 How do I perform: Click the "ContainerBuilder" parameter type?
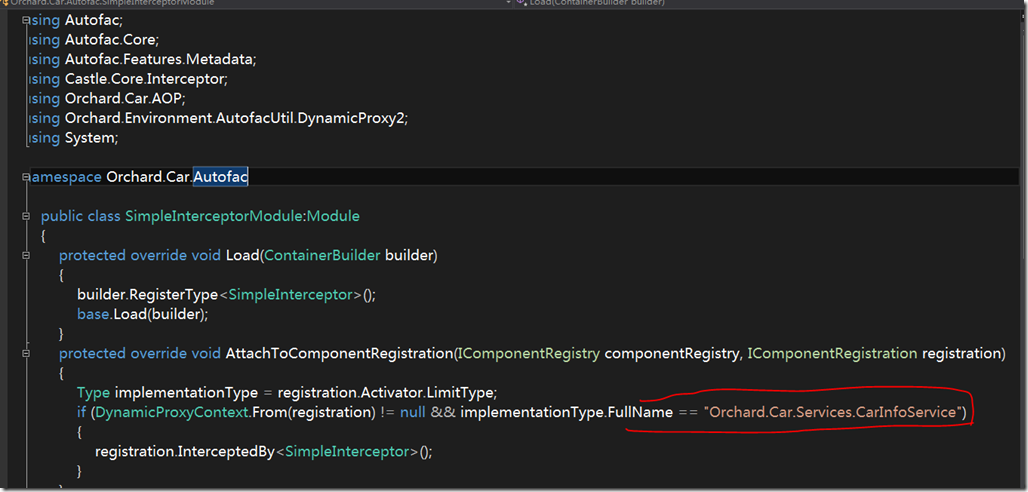pos(323,255)
